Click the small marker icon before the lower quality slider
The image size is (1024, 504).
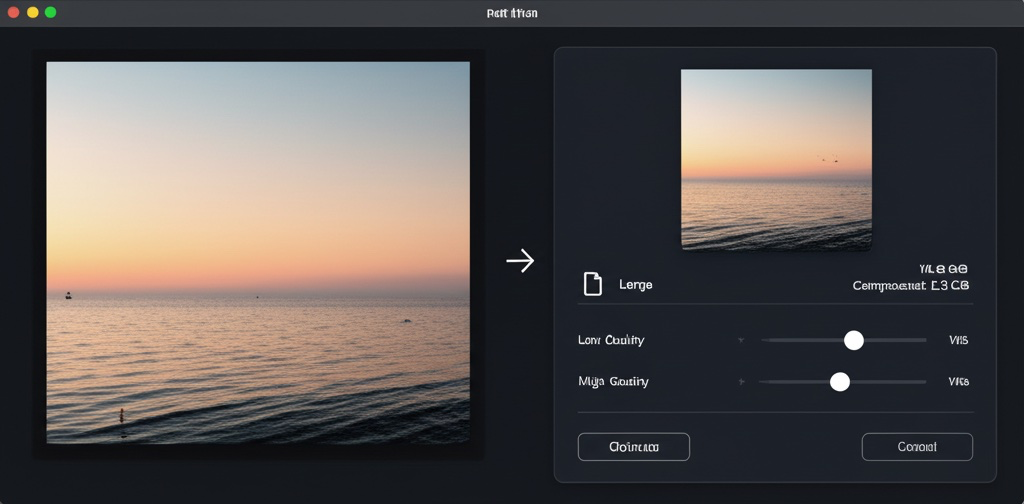741,382
